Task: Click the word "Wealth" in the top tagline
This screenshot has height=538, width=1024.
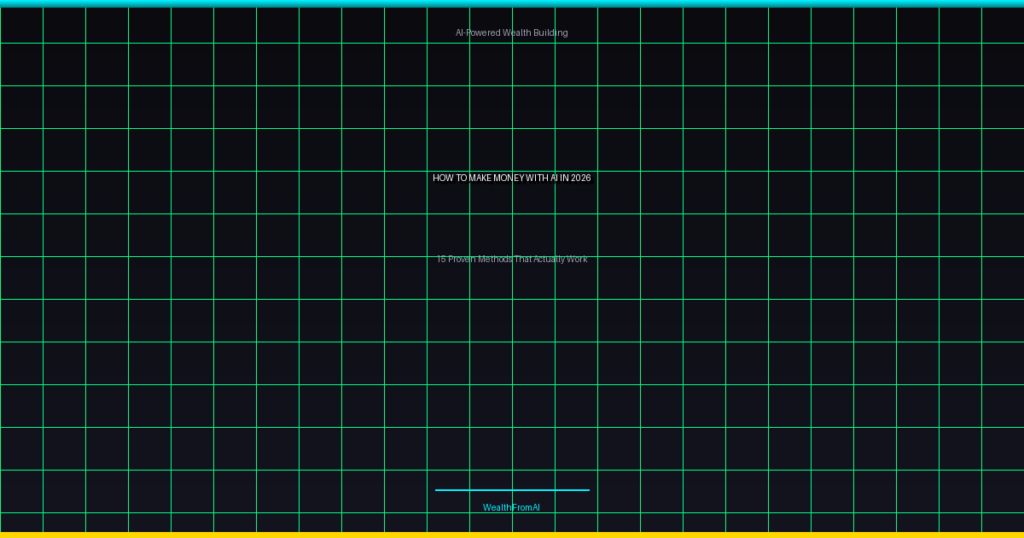Action: pos(517,33)
